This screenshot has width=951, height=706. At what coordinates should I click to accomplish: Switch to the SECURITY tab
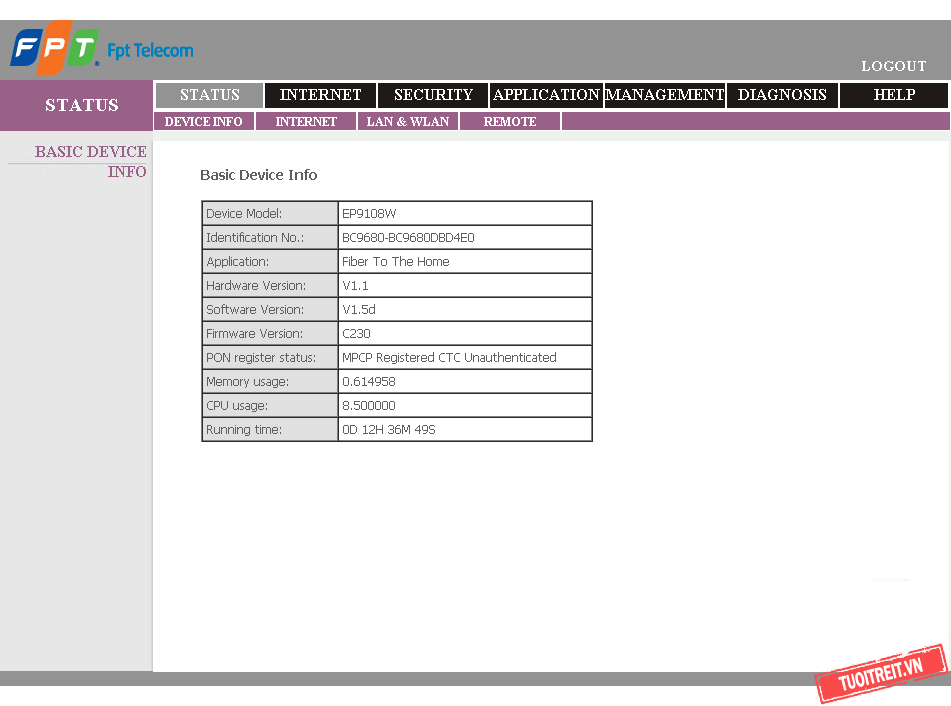[433, 95]
